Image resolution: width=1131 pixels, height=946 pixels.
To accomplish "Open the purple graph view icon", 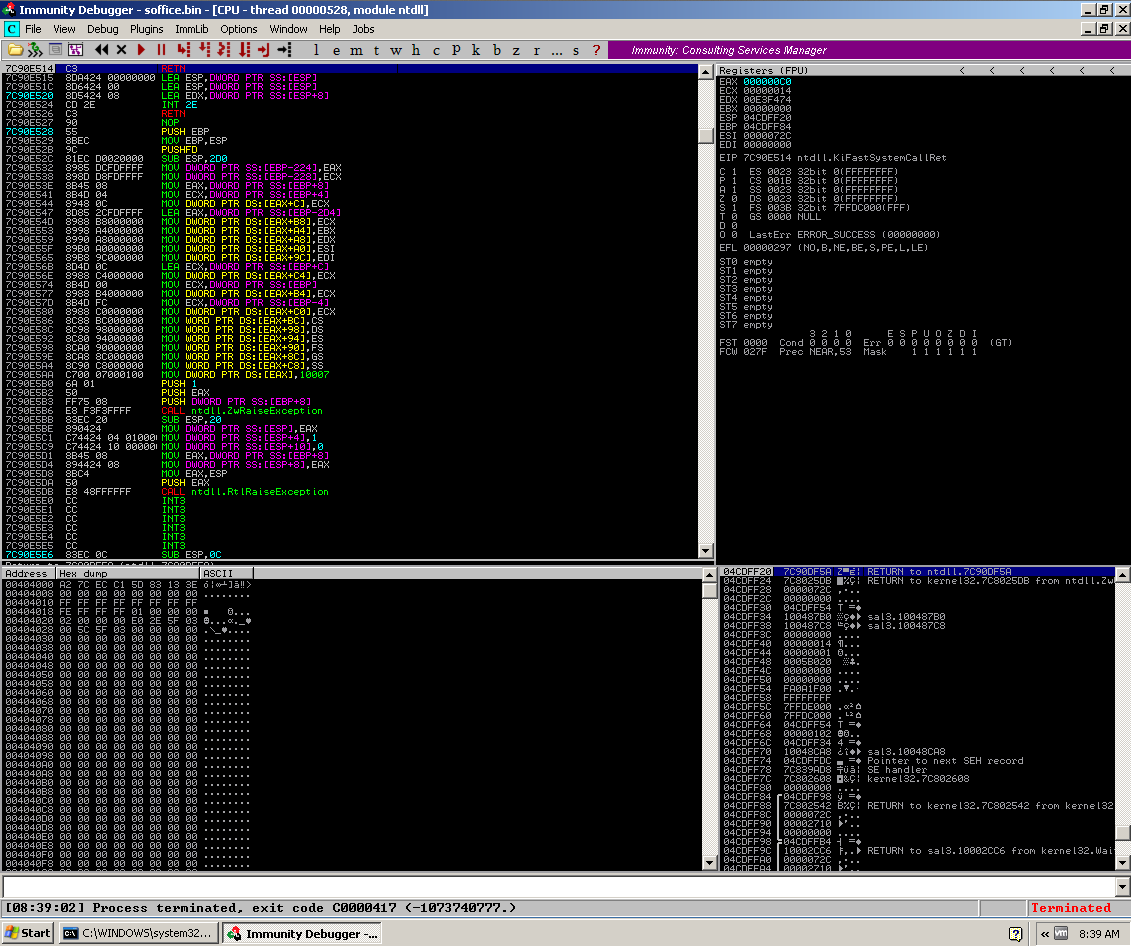I will click(76, 50).
